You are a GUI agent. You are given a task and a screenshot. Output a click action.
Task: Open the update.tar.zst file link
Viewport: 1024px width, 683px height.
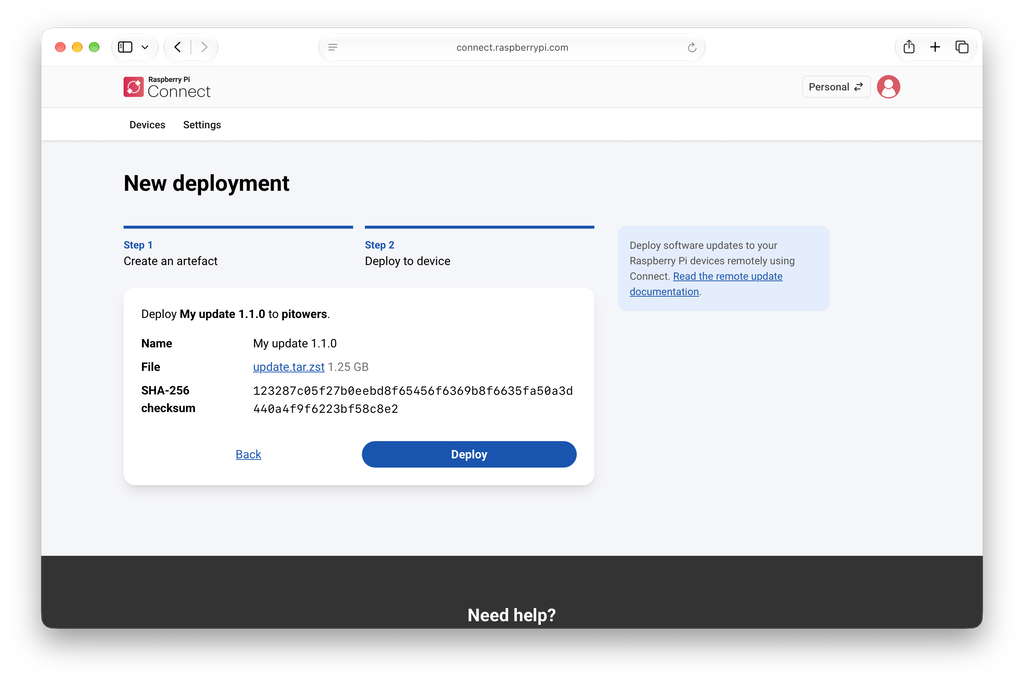pyautogui.click(x=289, y=367)
